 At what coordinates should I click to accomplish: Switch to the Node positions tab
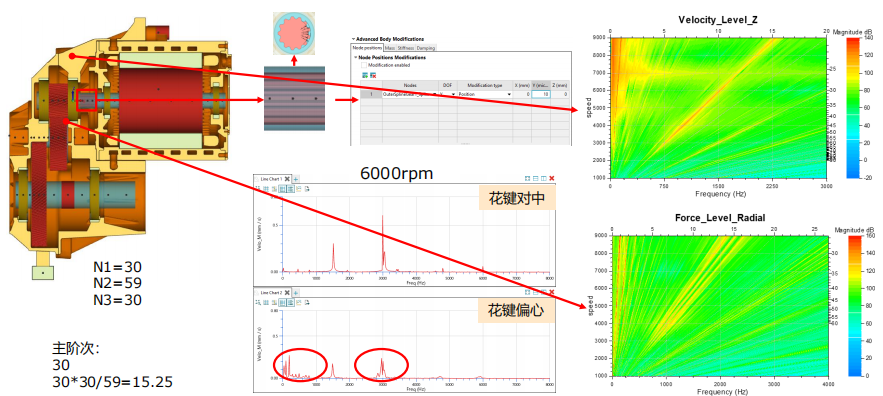tap(367, 48)
